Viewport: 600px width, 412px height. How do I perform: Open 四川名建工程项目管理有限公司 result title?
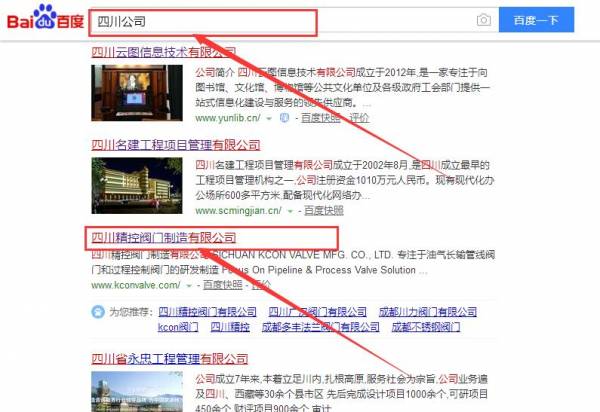pyautogui.click(x=176, y=144)
